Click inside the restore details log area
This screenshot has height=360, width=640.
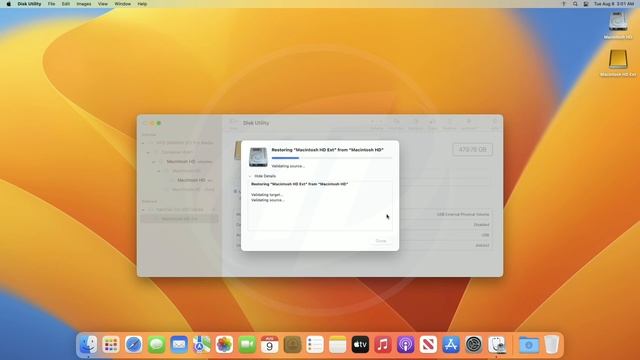(320, 205)
